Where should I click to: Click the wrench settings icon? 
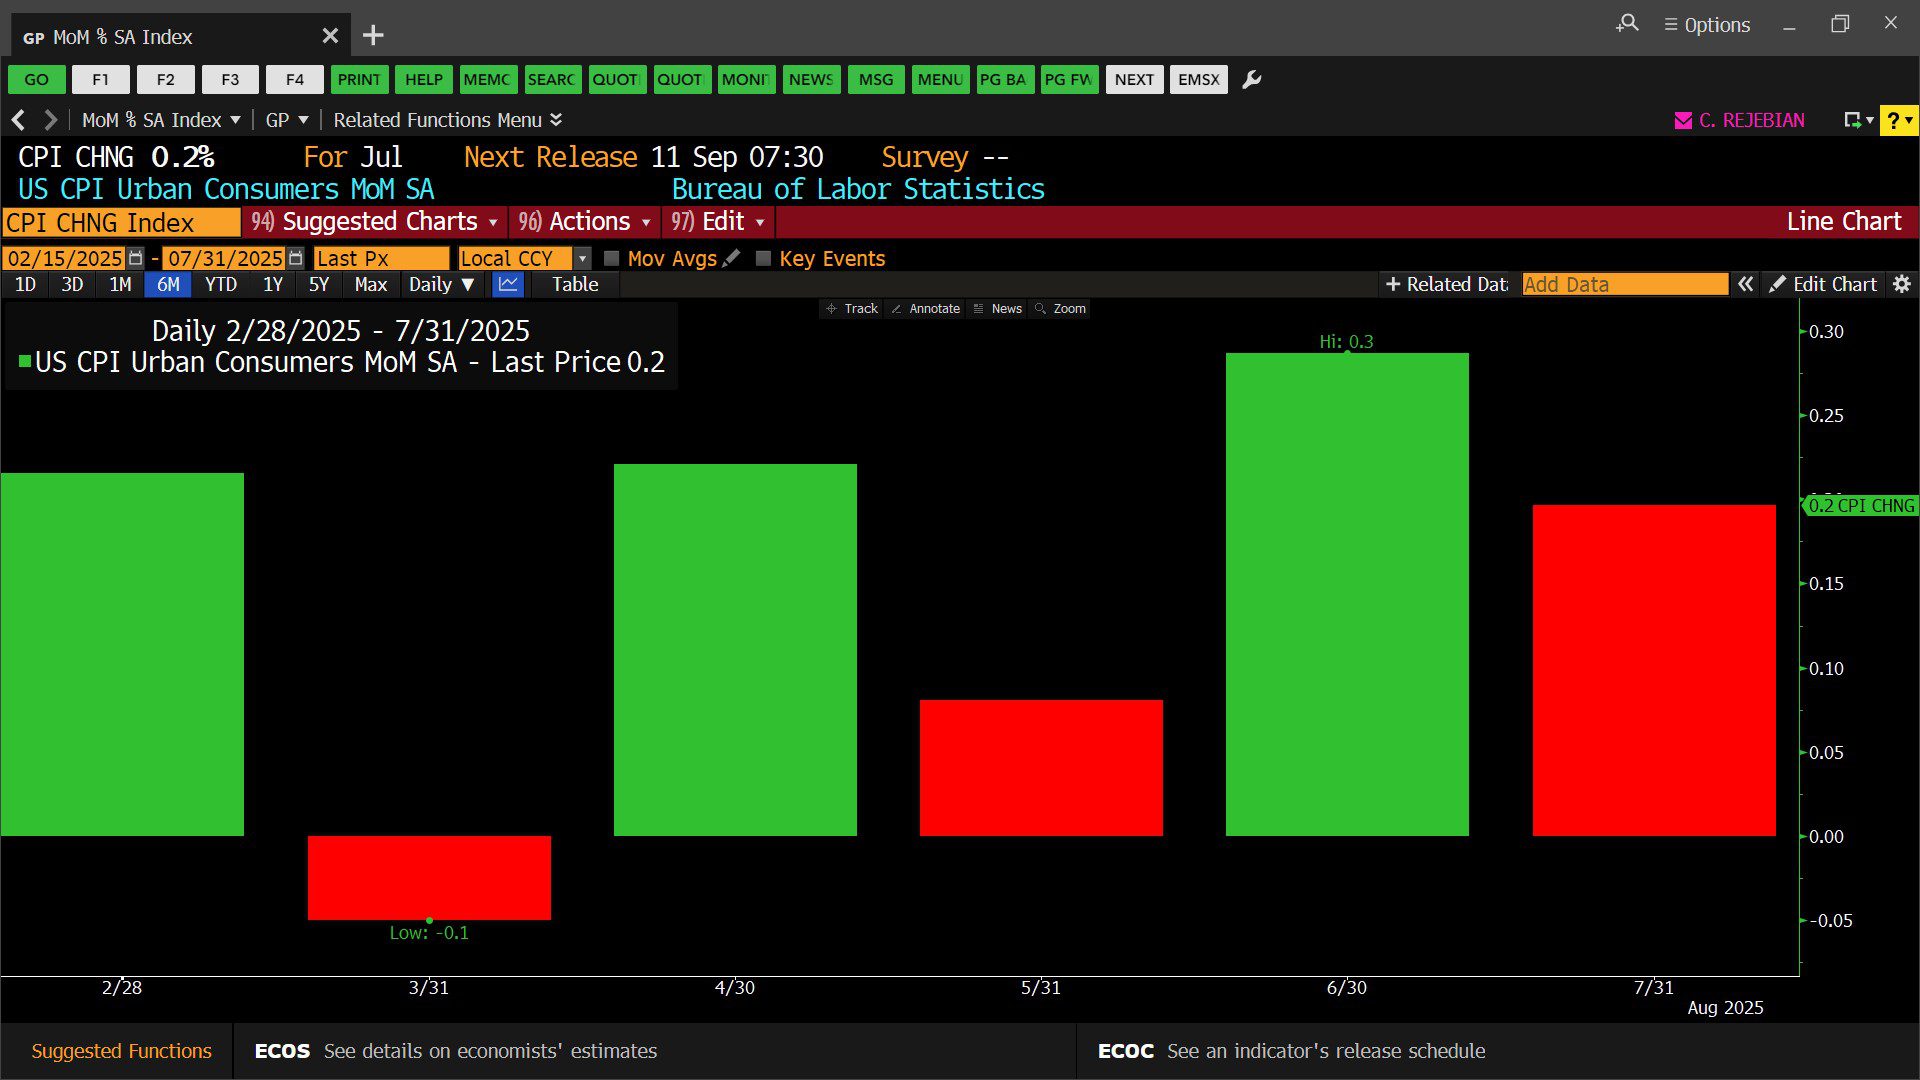tap(1251, 80)
